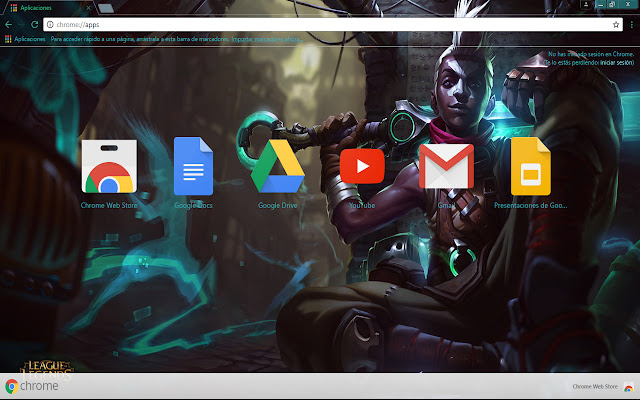640x400 pixels.
Task: Click the Chrome Web Store label under icon
Action: 109,205
